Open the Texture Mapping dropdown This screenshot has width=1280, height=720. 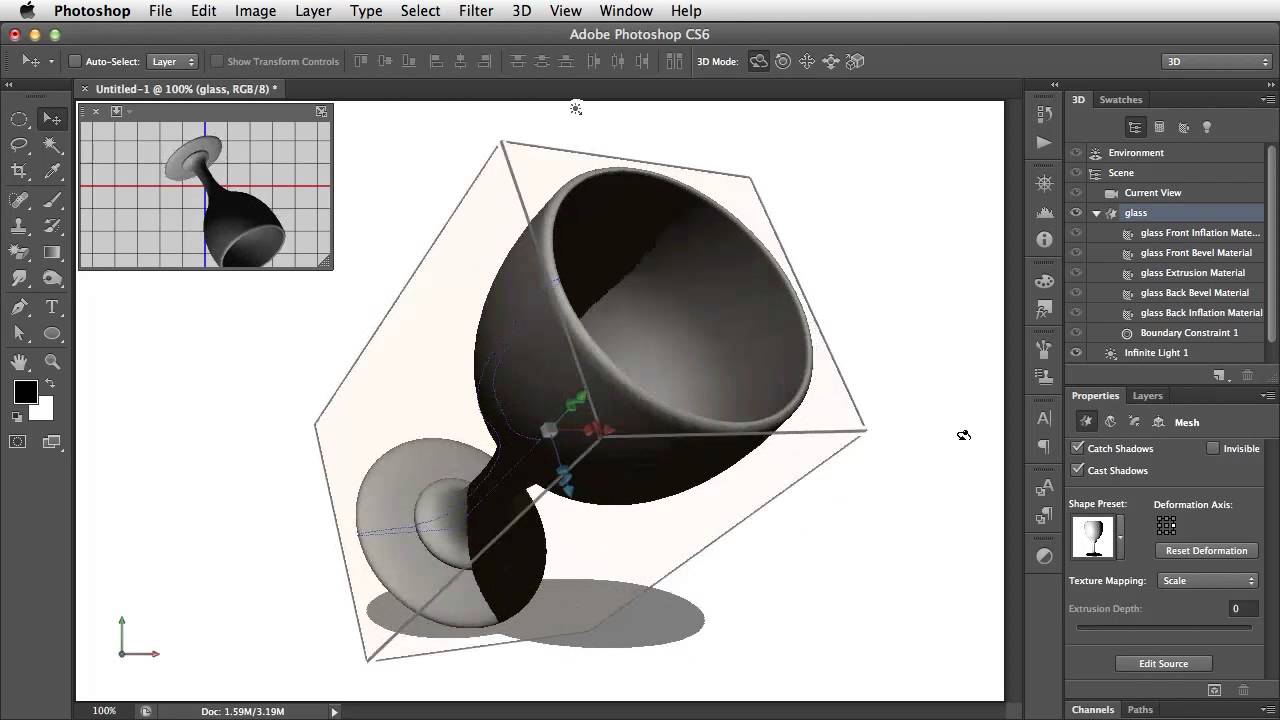[x=1207, y=580]
